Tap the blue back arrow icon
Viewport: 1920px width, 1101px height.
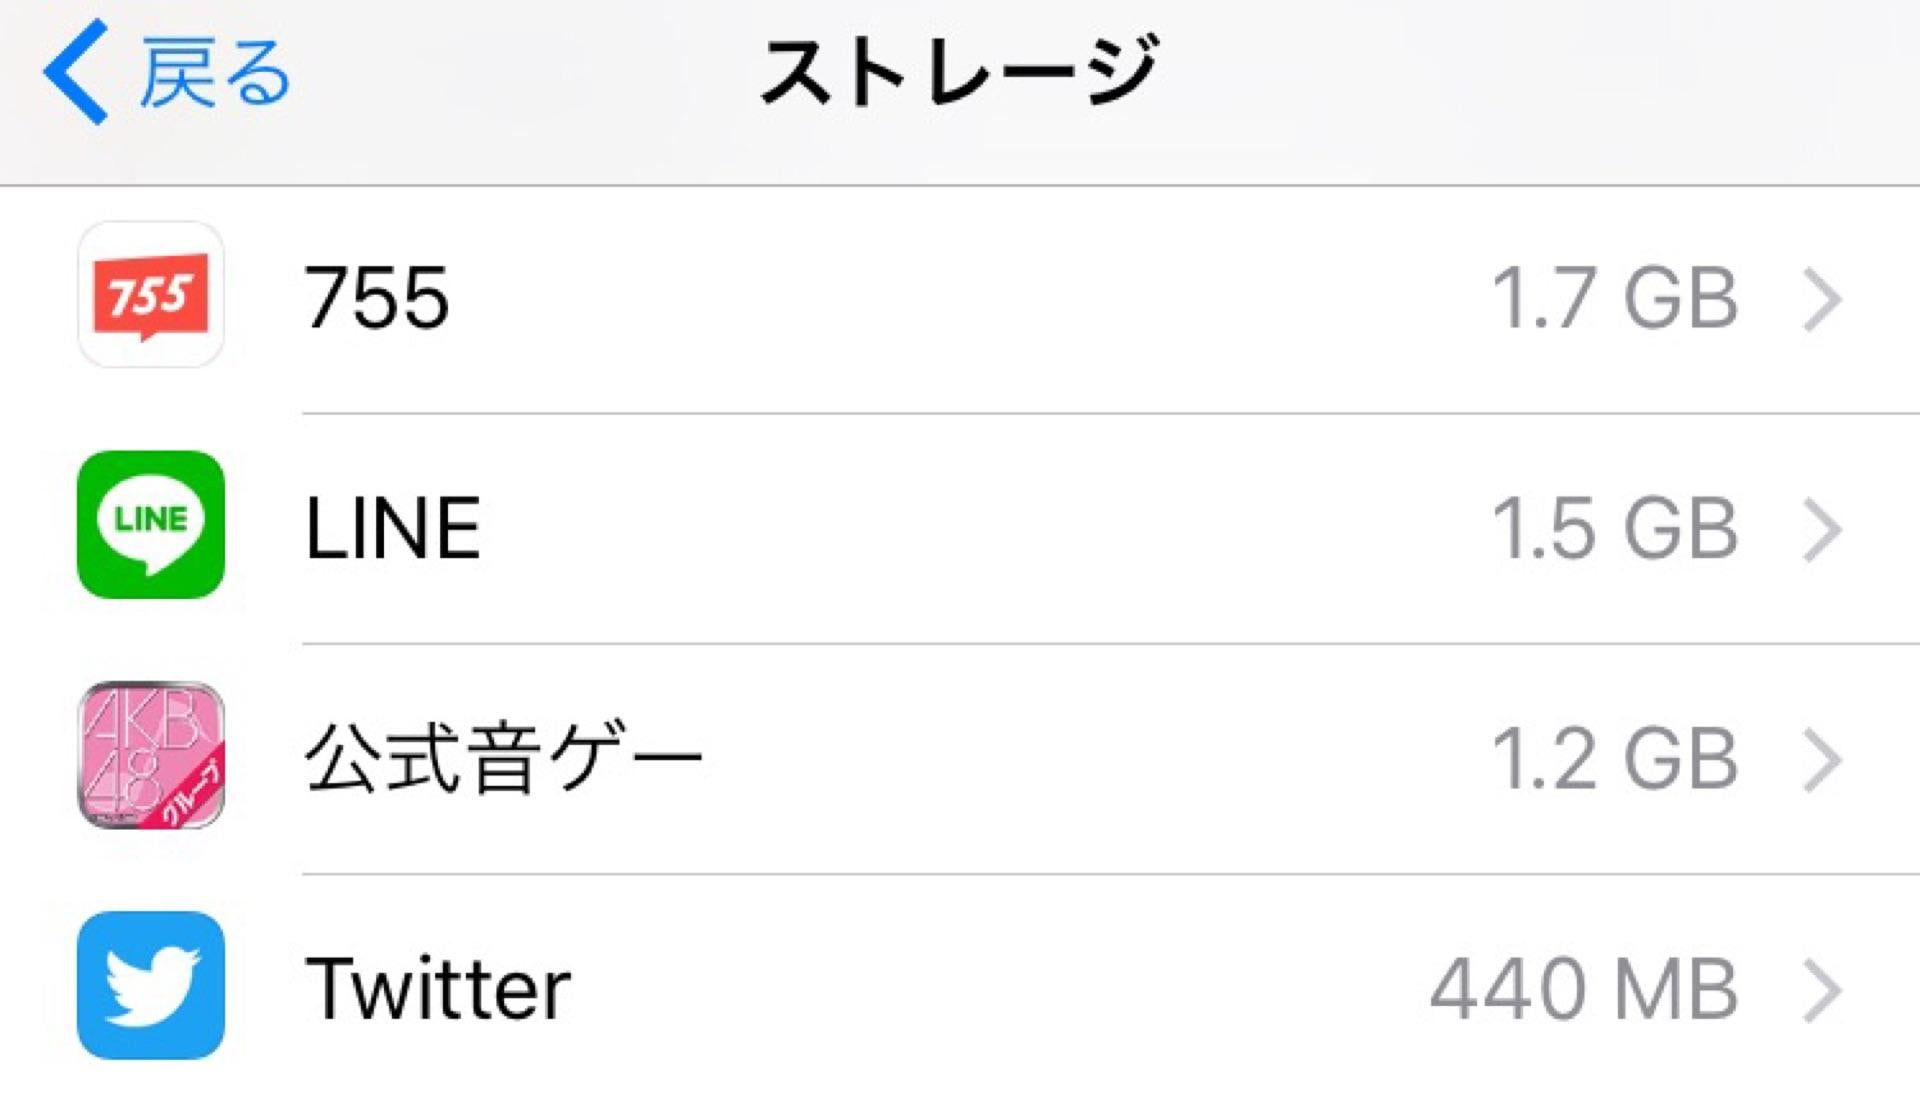coord(75,71)
